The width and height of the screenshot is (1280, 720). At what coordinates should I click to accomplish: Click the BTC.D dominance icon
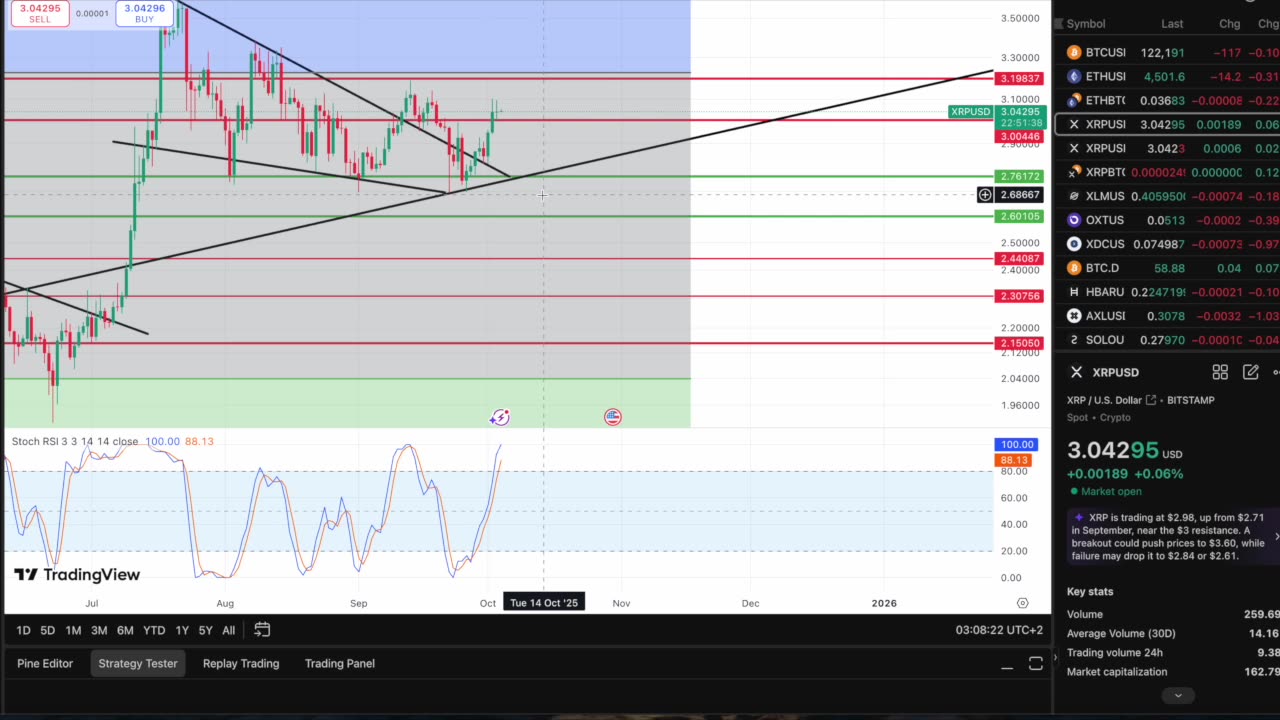coord(1074,268)
